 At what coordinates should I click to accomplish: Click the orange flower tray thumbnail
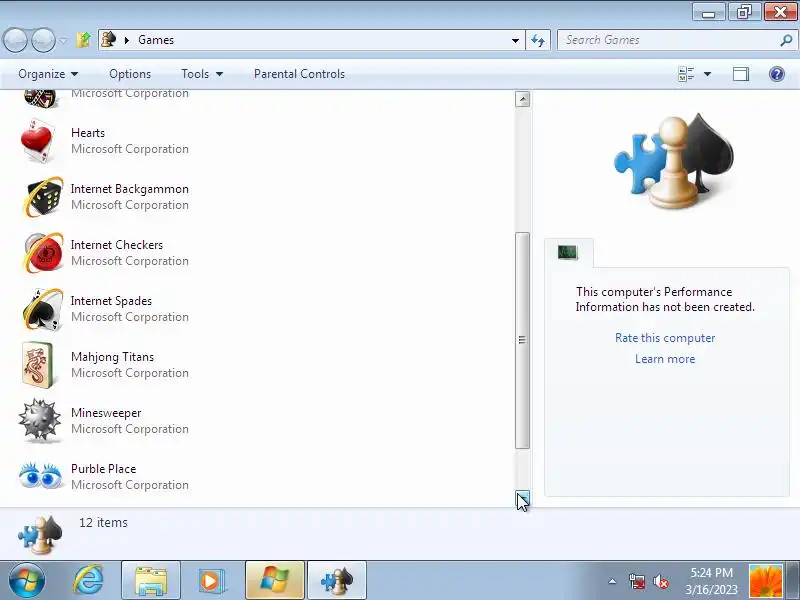(x=765, y=581)
